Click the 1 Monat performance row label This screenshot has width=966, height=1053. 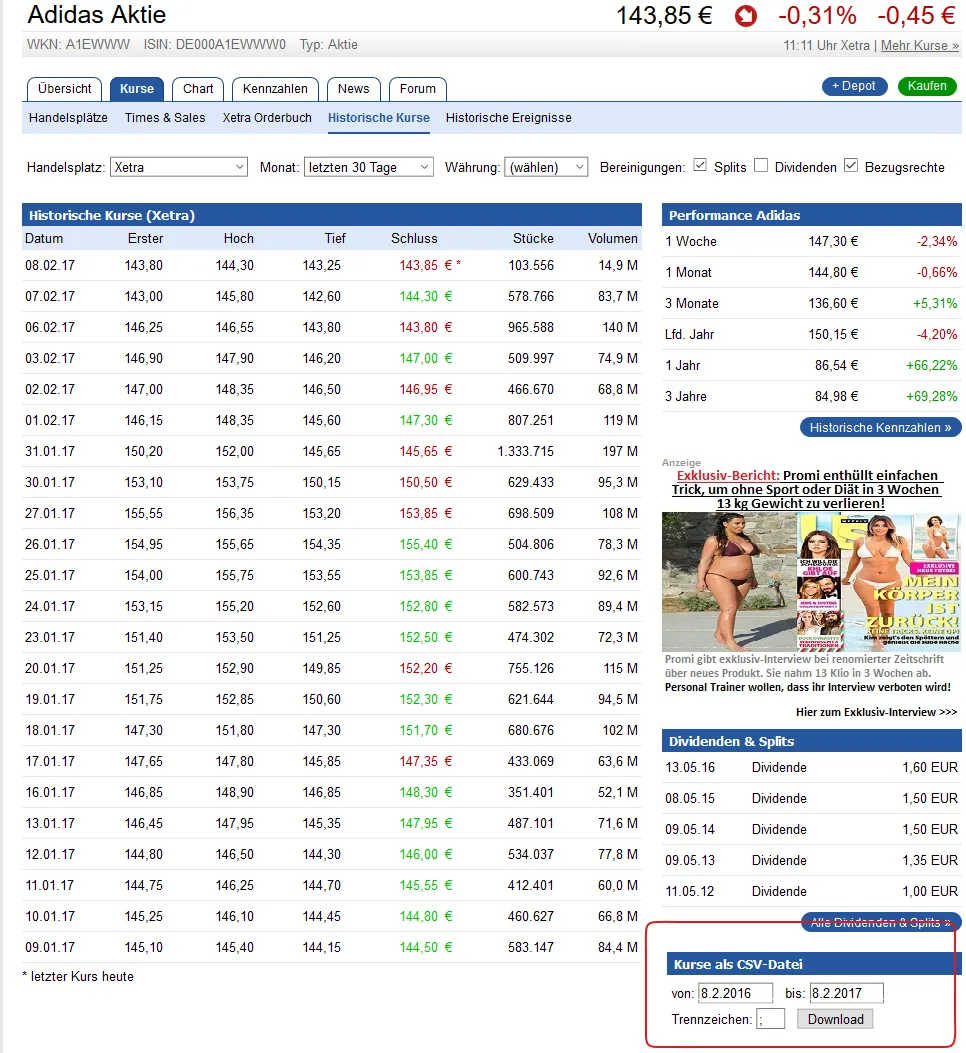[x=688, y=272]
